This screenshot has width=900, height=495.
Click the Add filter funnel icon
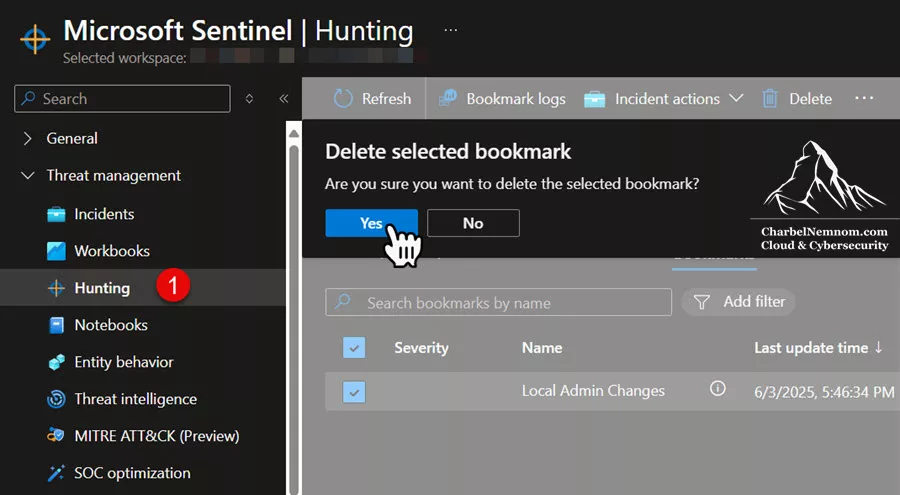(x=702, y=301)
